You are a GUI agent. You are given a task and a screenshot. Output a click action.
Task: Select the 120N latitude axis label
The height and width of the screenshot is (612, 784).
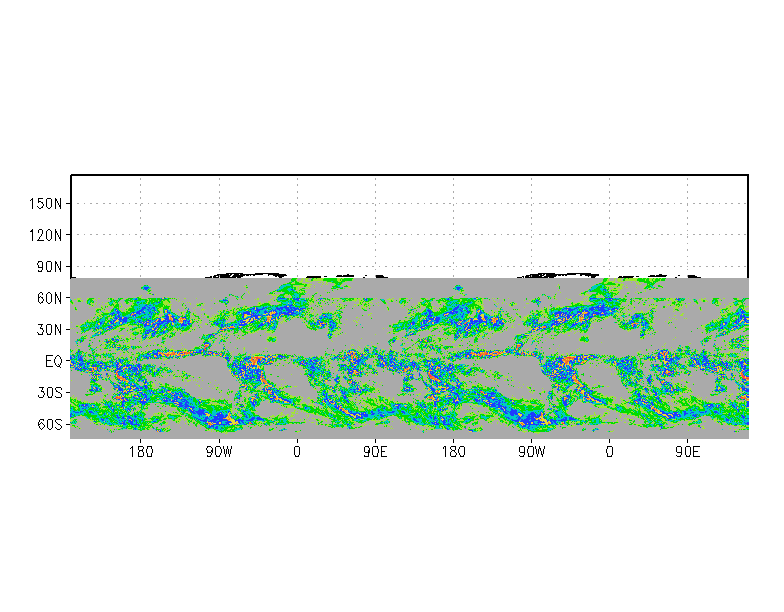[x=45, y=235]
